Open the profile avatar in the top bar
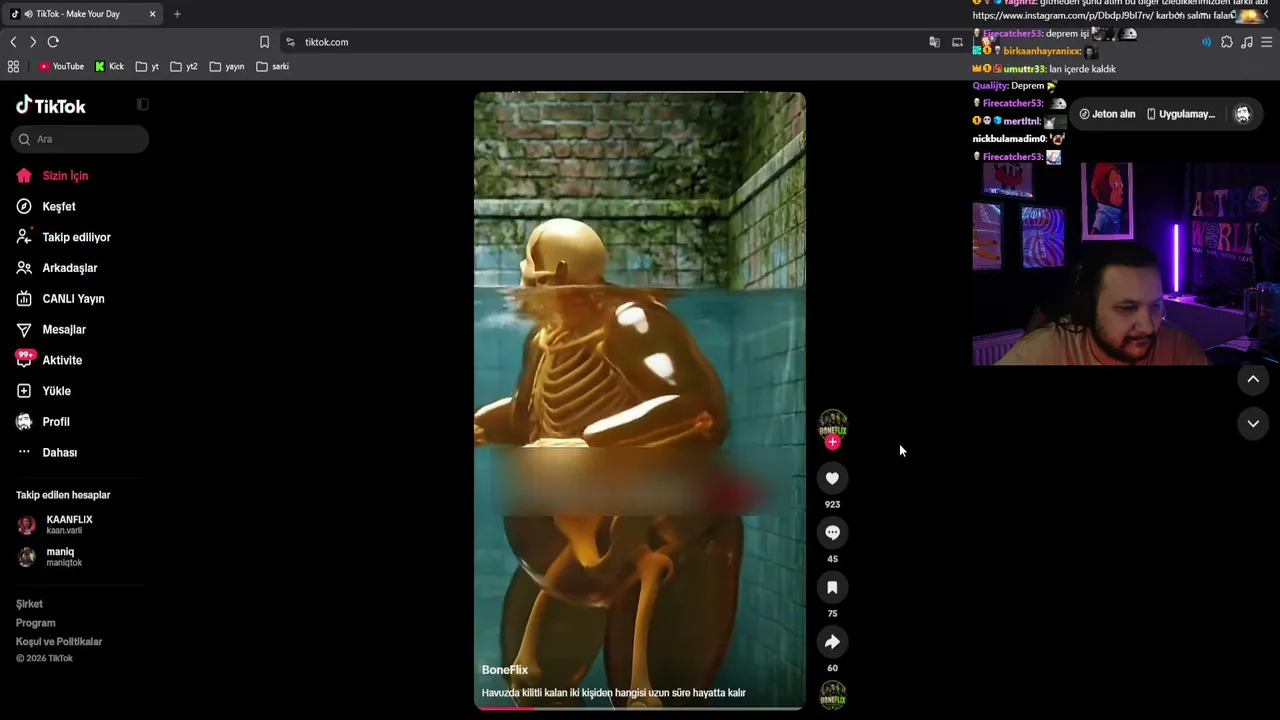This screenshot has width=1280, height=720. [1243, 114]
